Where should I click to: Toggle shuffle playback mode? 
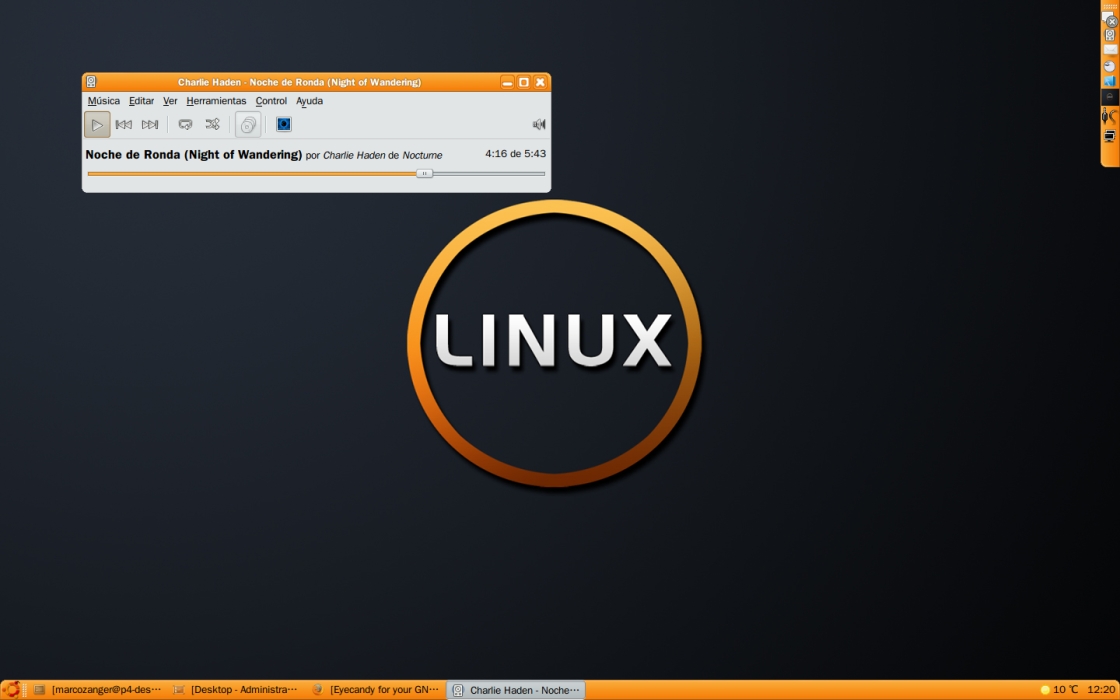[212, 124]
